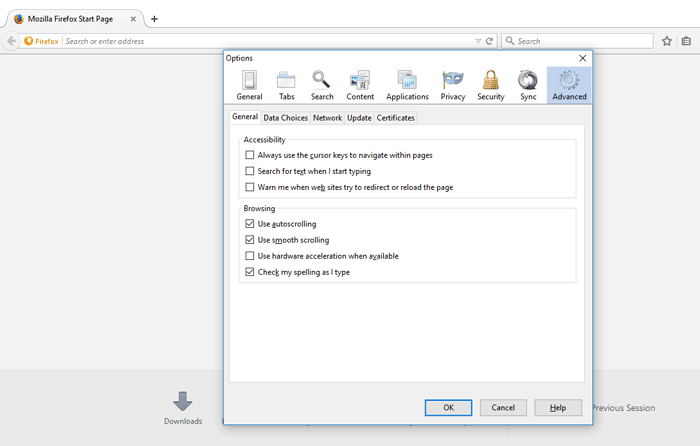
Task: Bookmark this page with the star icon
Action: click(667, 41)
